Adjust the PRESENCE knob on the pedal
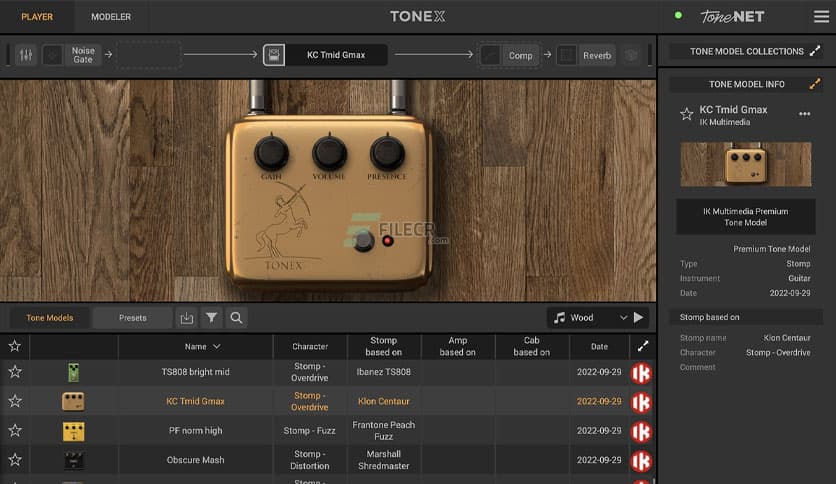Screen dimensions: 836x484 coord(387,153)
